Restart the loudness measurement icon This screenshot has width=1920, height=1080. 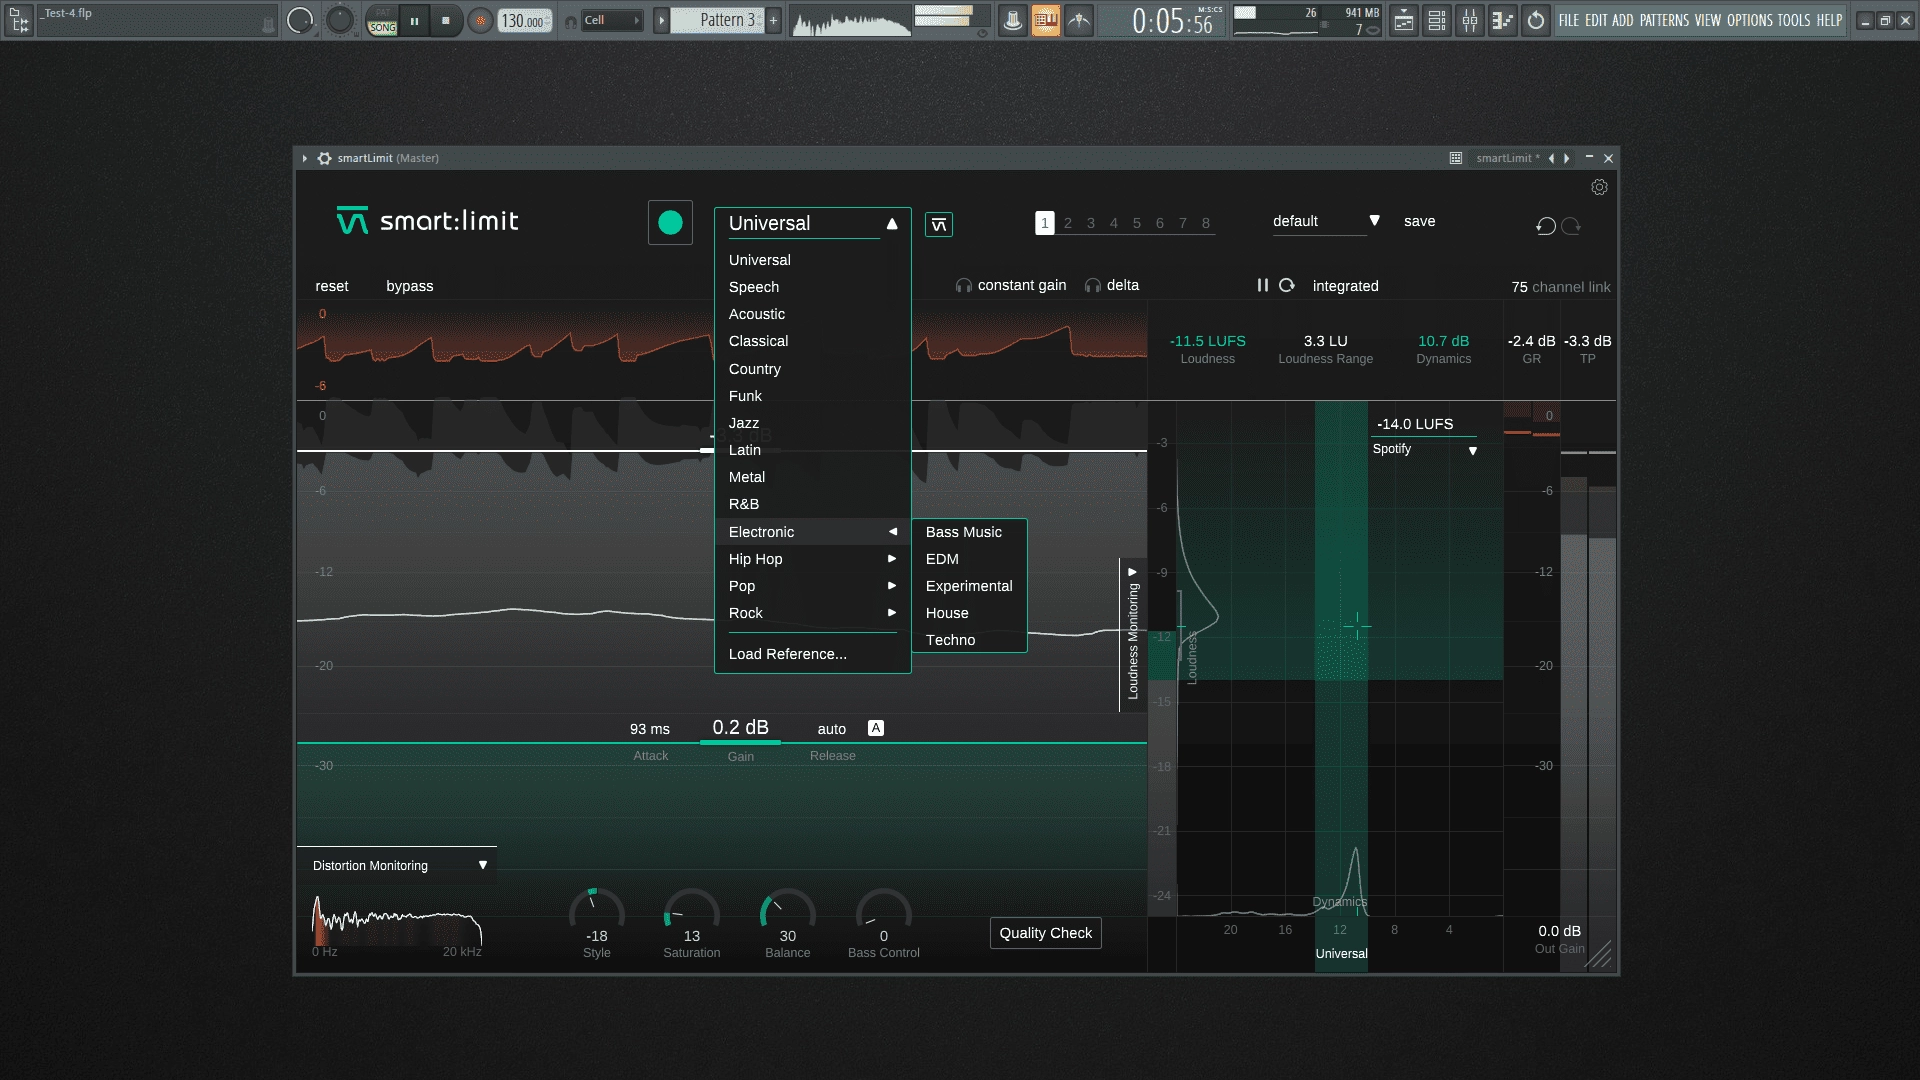[1287, 285]
